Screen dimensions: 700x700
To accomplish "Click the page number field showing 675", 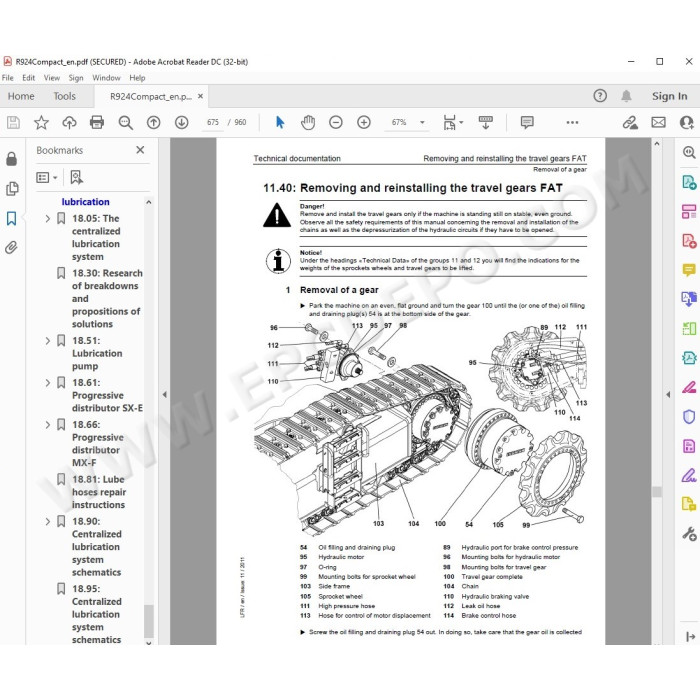I will [x=213, y=122].
